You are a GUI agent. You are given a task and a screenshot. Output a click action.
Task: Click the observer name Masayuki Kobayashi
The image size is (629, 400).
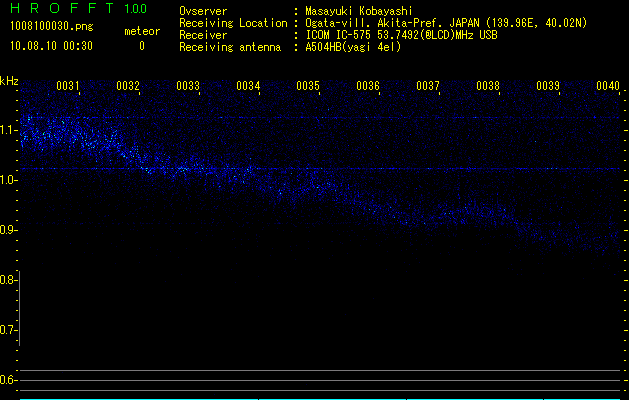359,11
